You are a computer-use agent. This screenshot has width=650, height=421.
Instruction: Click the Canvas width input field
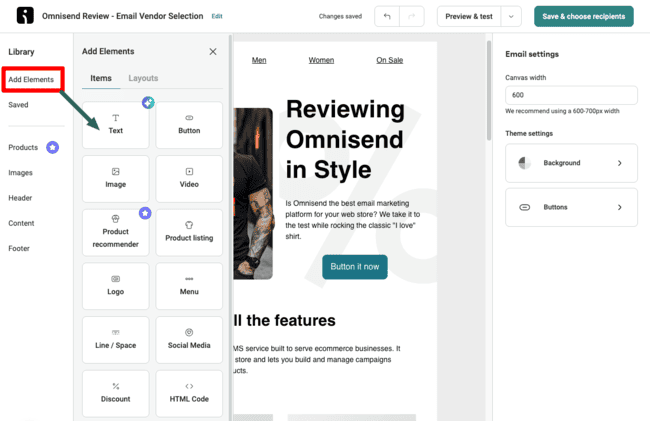point(571,95)
